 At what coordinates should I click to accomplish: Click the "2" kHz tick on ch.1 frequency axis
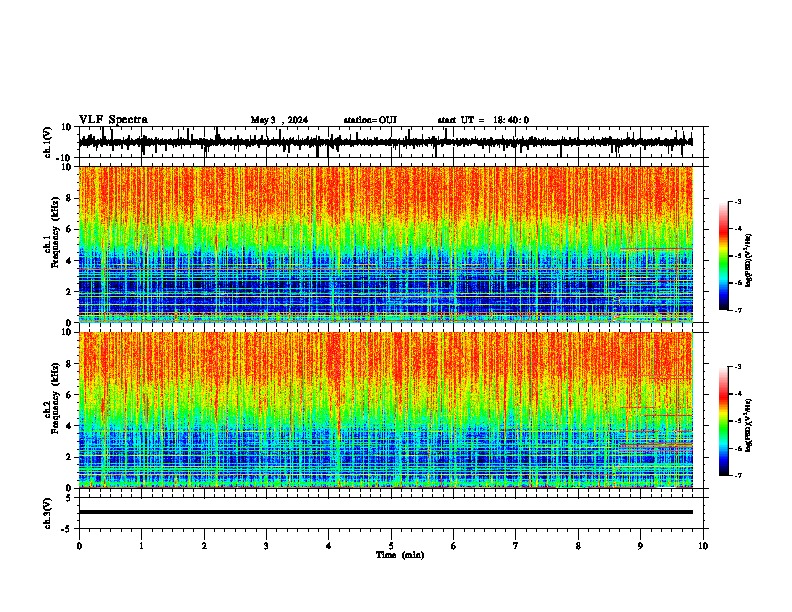(x=69, y=292)
